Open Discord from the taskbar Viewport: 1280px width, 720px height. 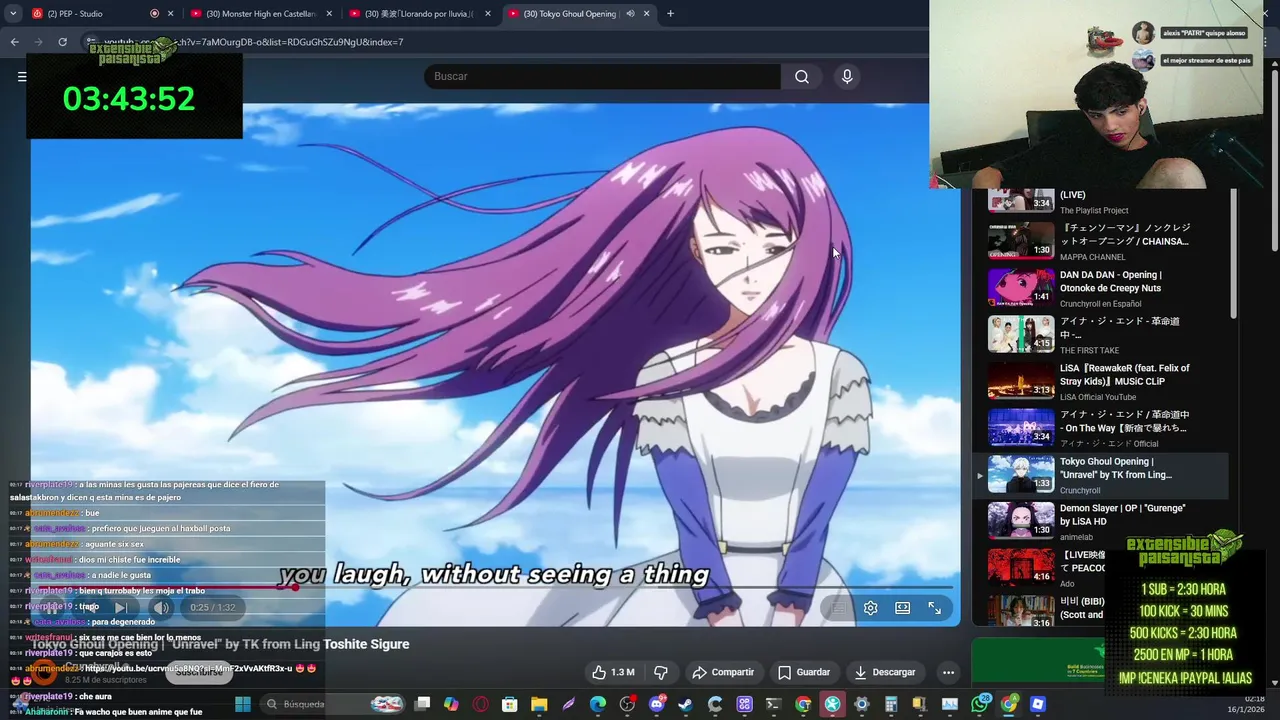click(x=656, y=704)
